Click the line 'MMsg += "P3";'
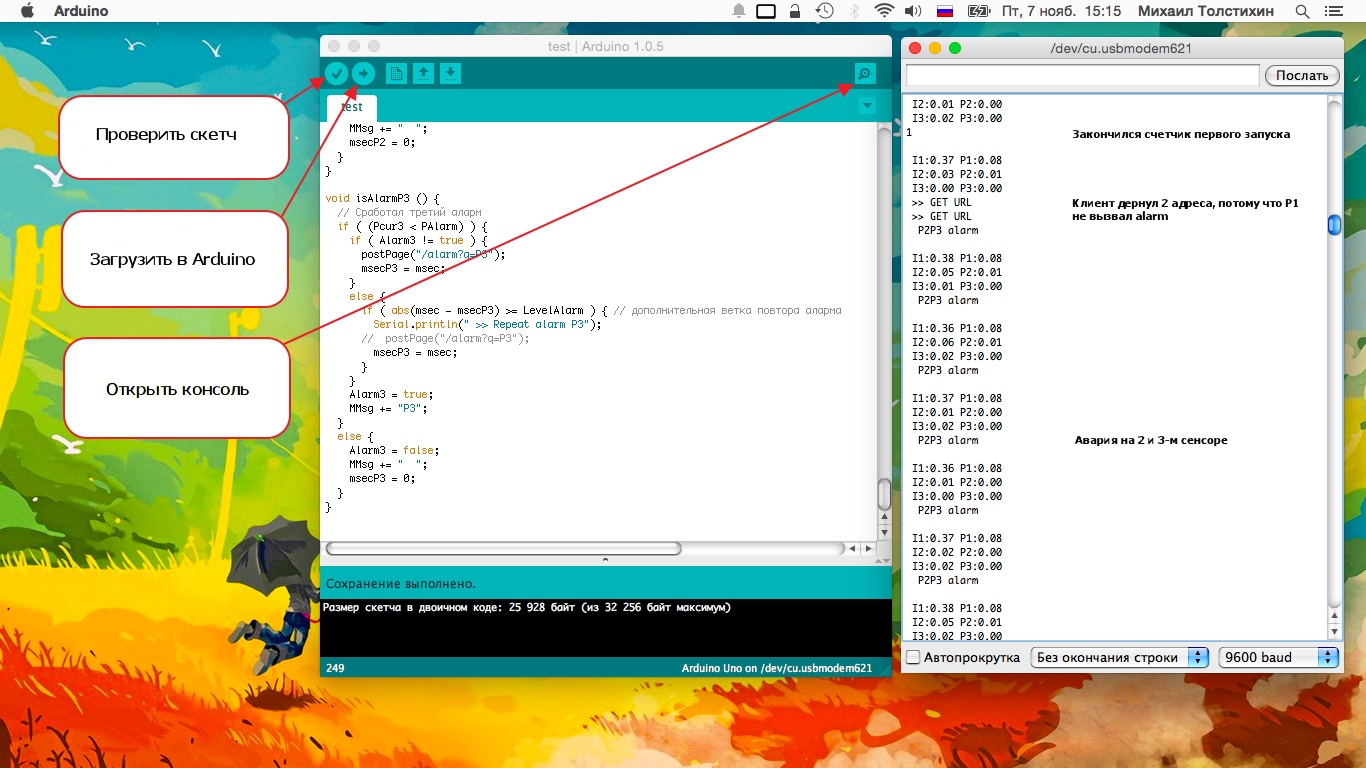Screen dimensions: 1366x768 pyautogui.click(x=388, y=408)
